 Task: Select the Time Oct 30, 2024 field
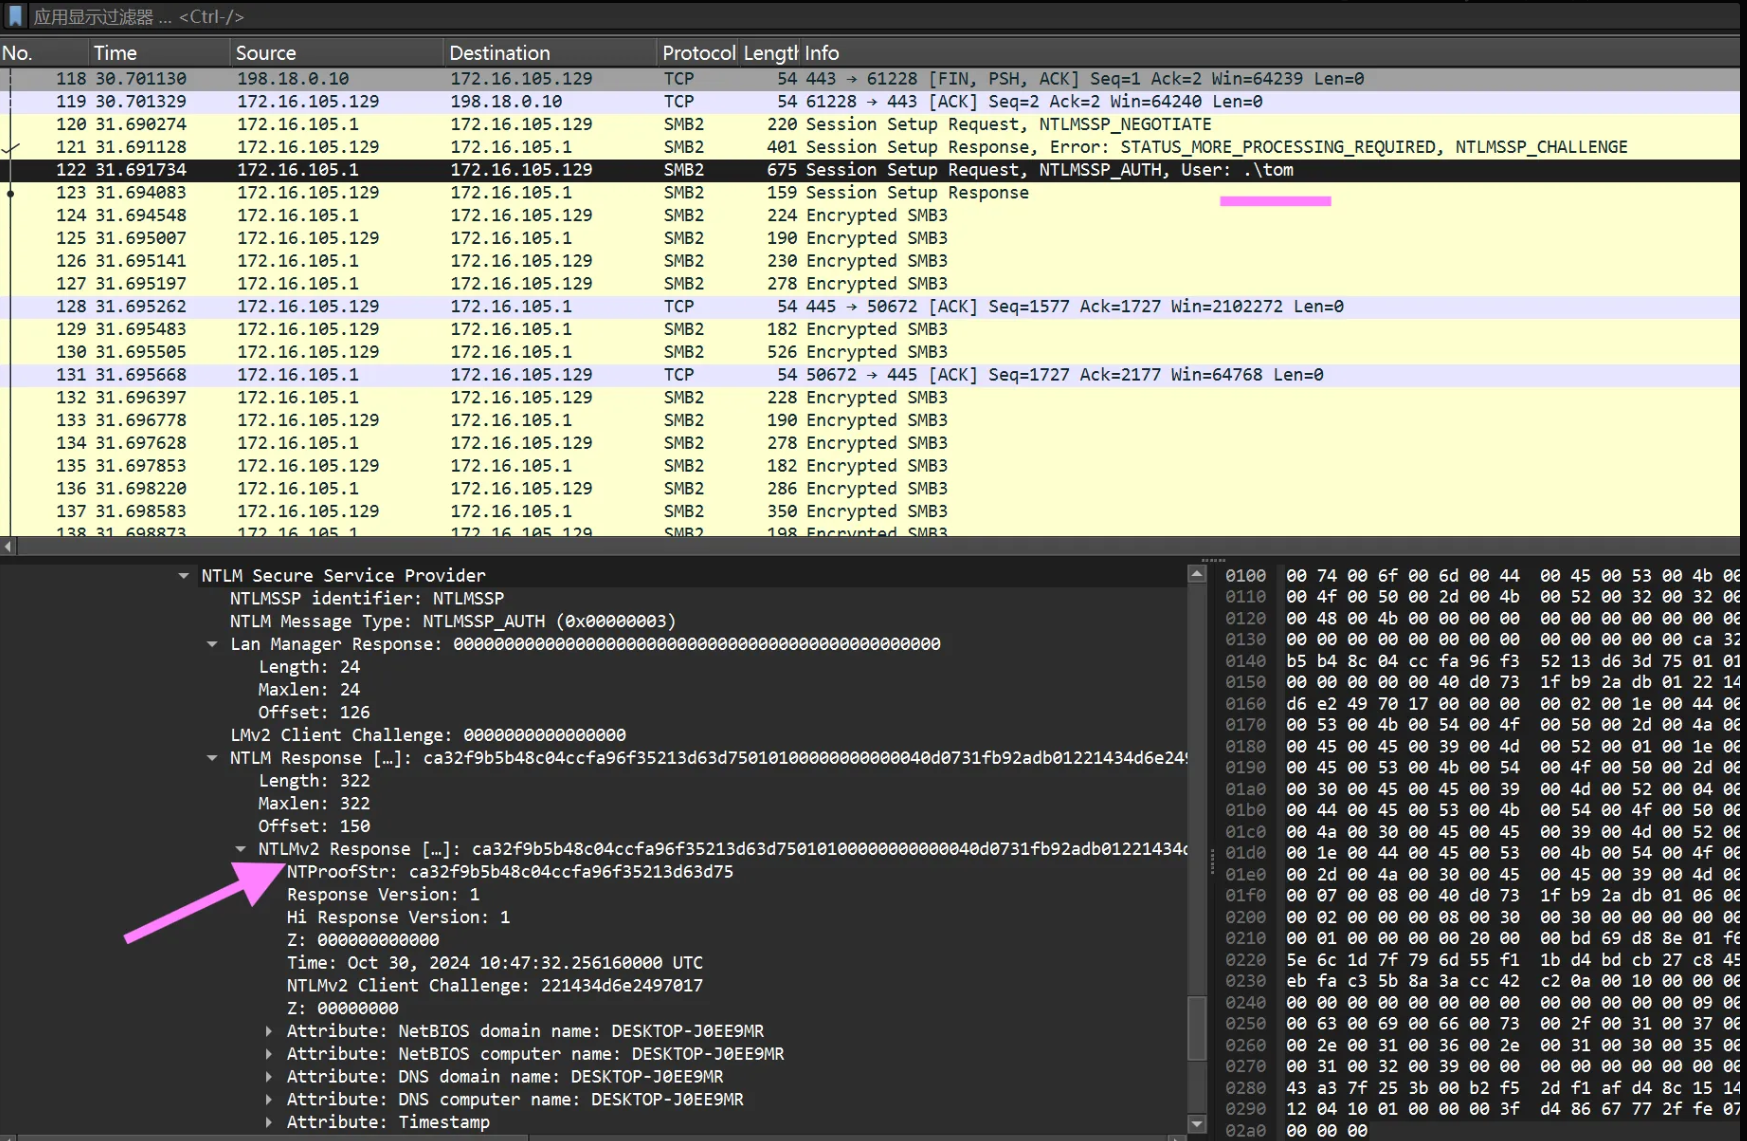click(495, 963)
